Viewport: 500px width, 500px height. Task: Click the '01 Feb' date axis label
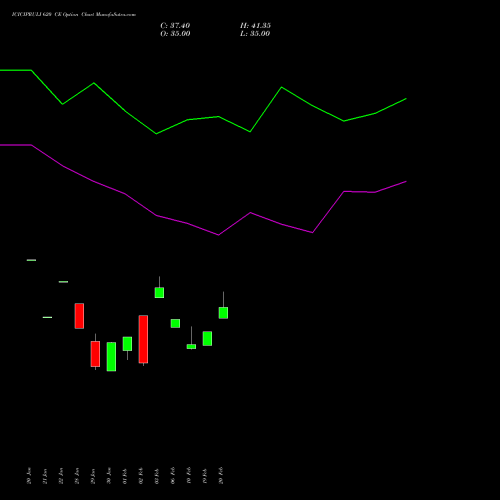[125, 476]
